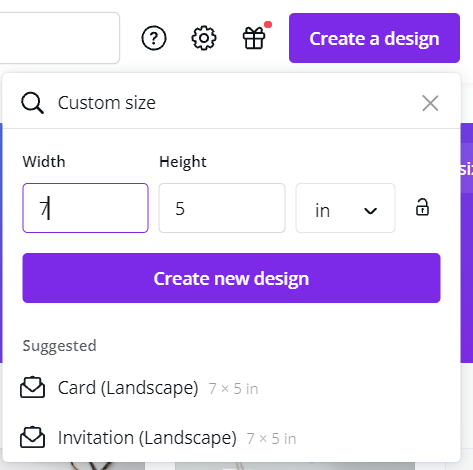
Task: Close the custom size panel
Action: tap(430, 103)
